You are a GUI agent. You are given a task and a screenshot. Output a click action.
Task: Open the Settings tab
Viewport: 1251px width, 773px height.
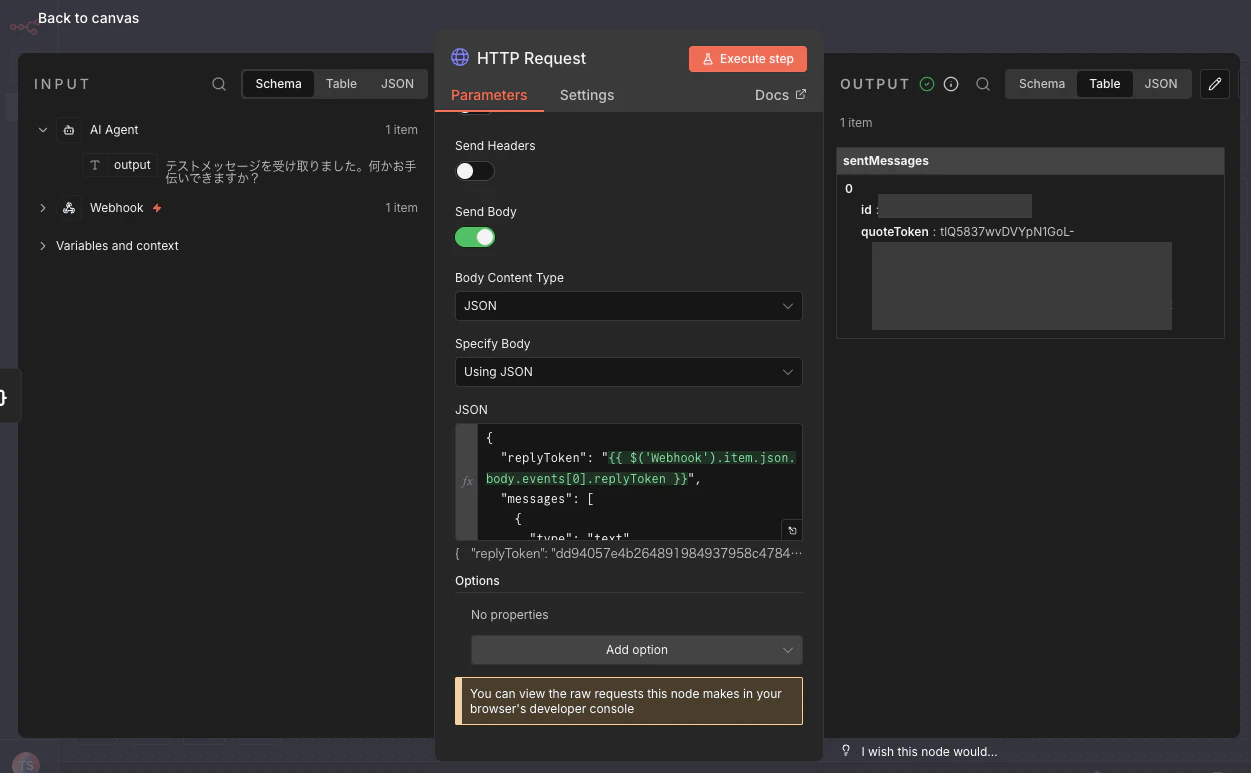point(587,95)
